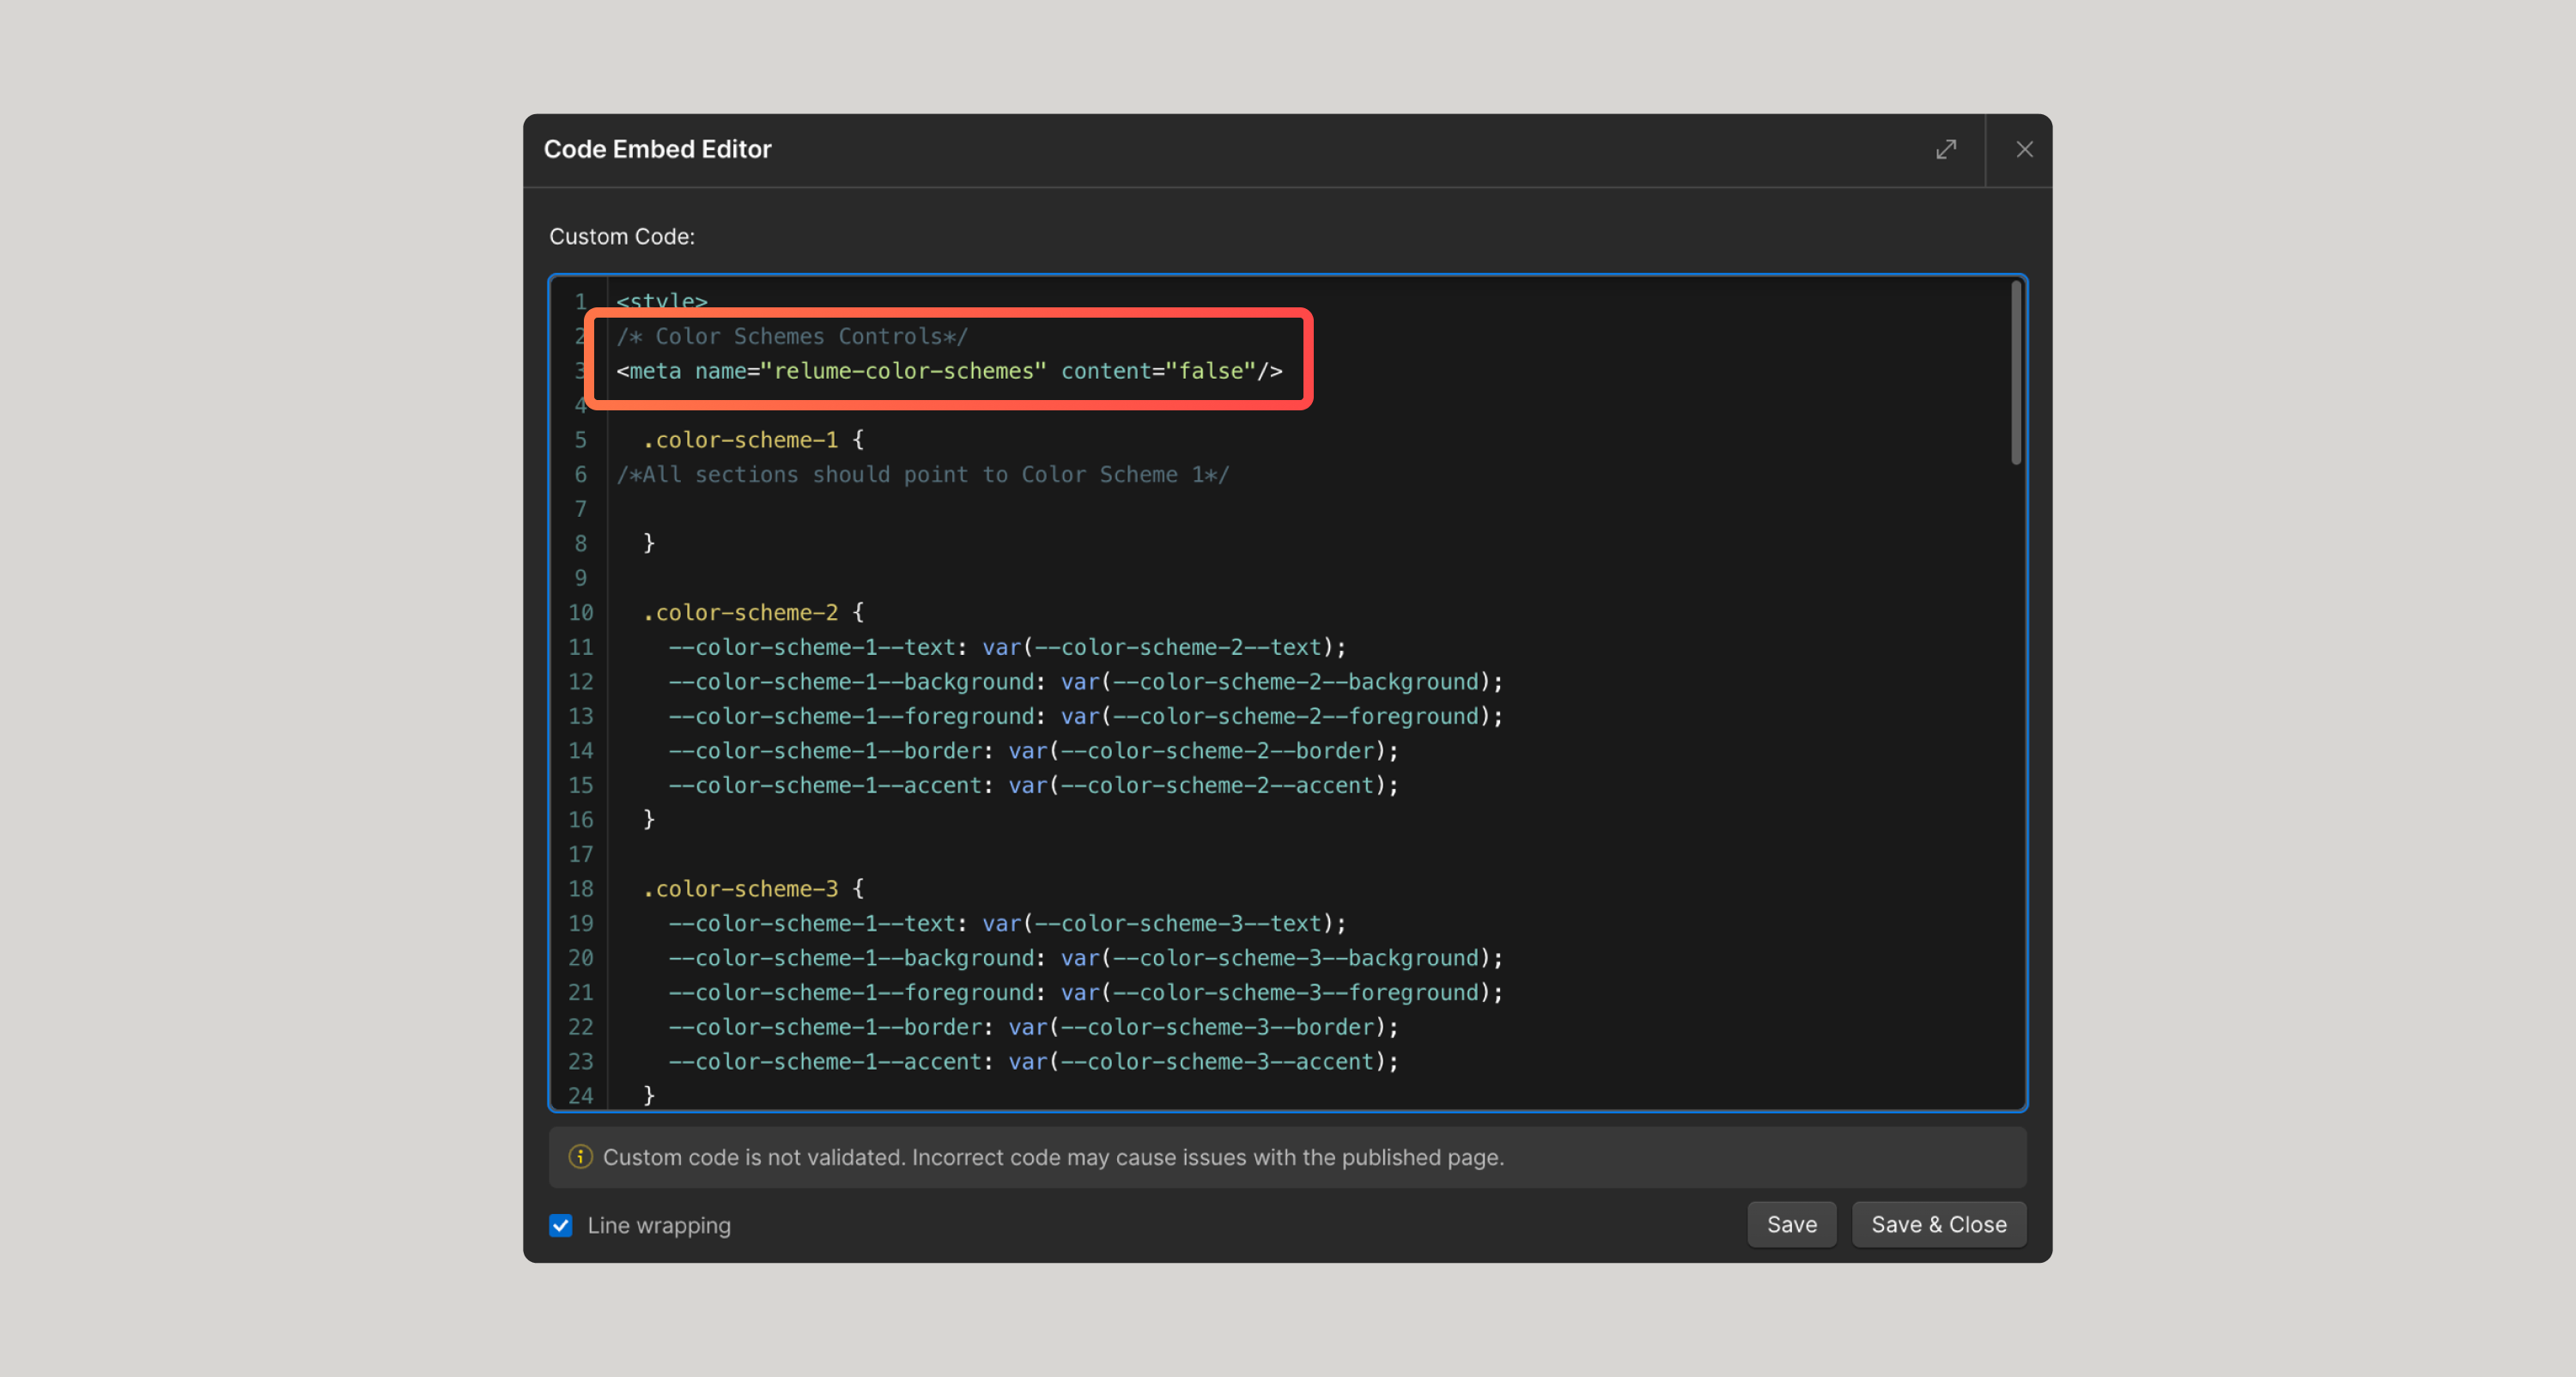
Task: Expand the Code Embed Editor to fullscreen
Action: tap(1945, 150)
